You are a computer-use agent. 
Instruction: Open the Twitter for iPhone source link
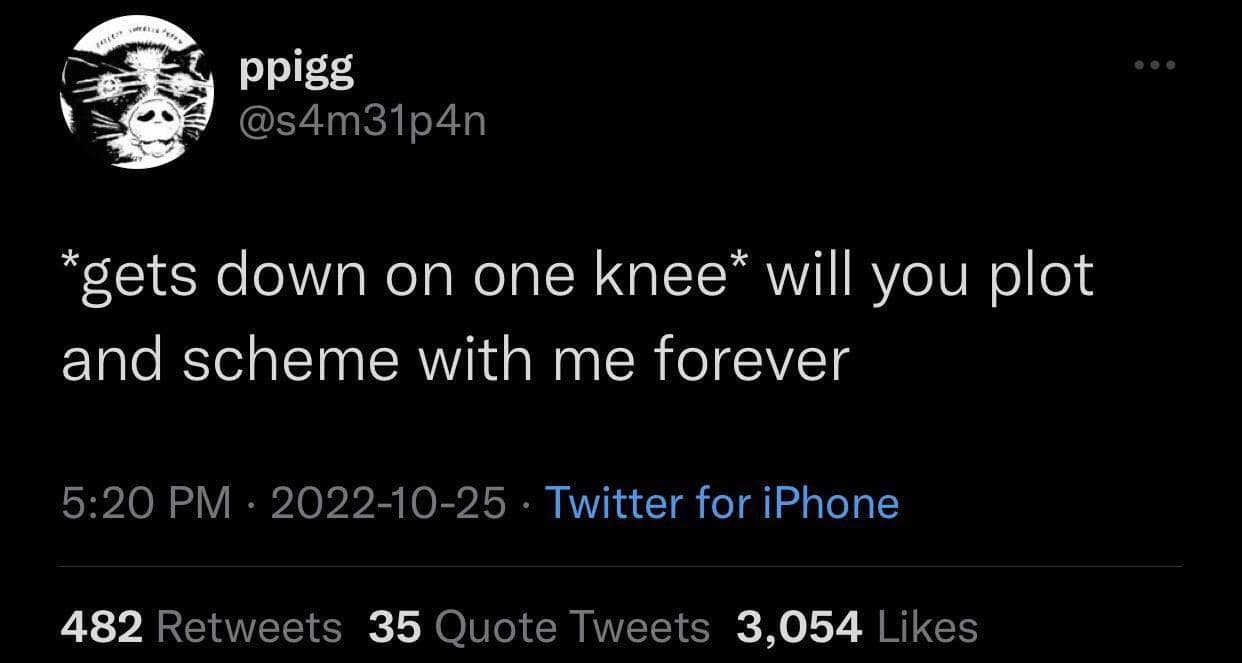[x=721, y=502]
